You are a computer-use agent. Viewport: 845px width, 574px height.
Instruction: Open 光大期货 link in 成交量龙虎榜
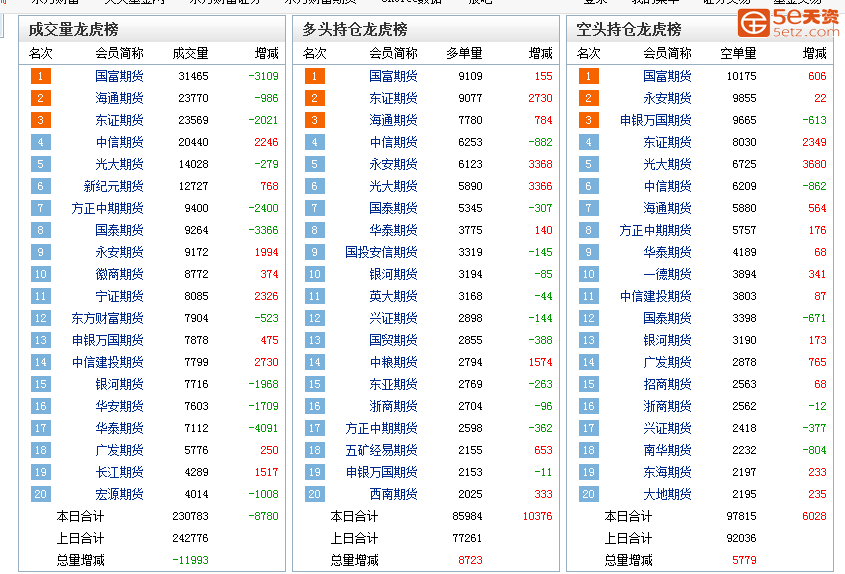click(119, 164)
